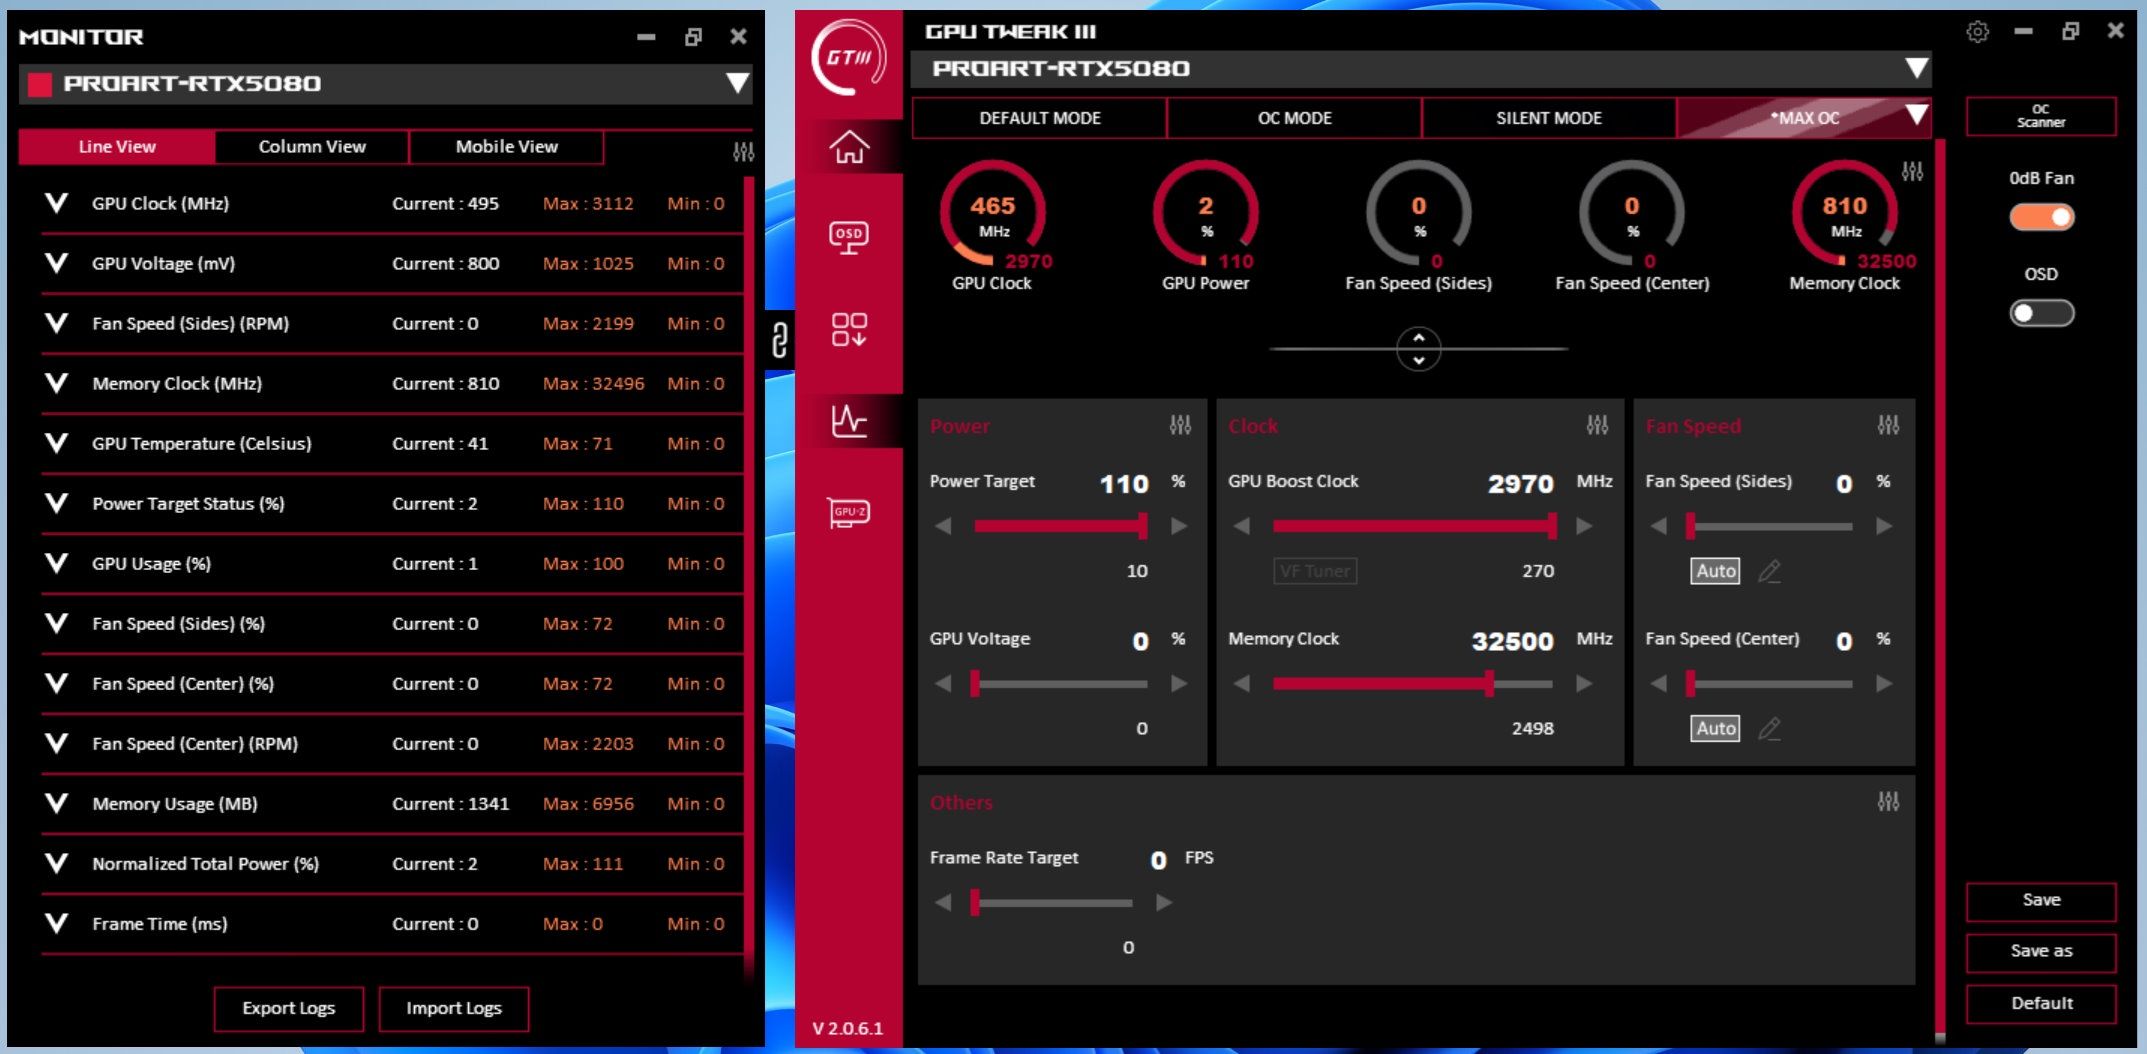Open the Home page in GPU Tweak sidebar

[x=849, y=147]
